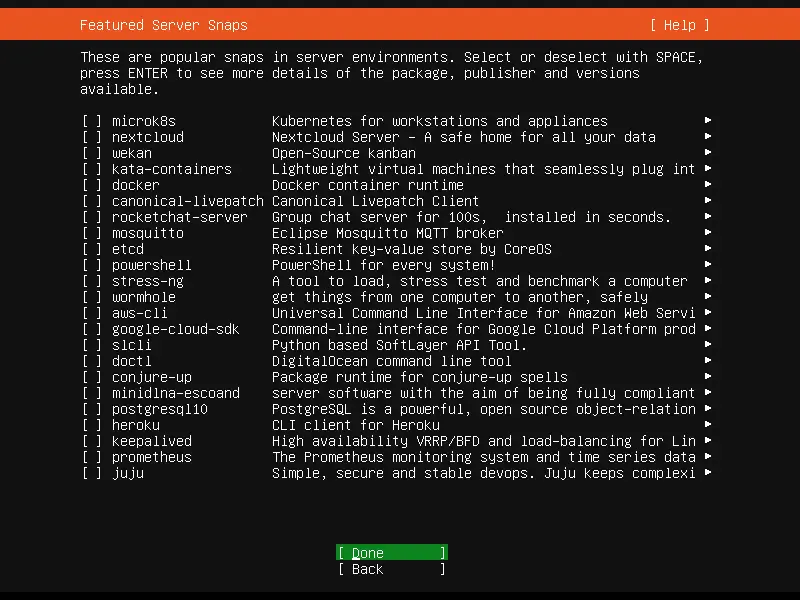
Task: Open google-cloud-sdk details arrow
Action: pos(708,328)
